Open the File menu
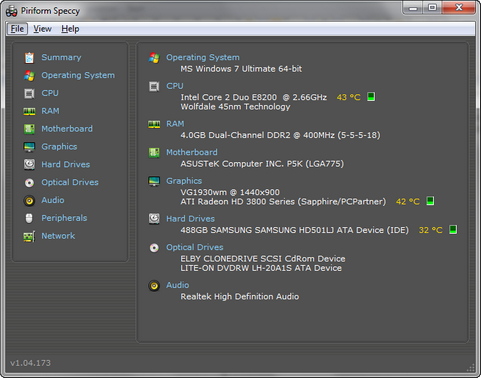Viewport: 481px width, 378px height. coord(17,29)
